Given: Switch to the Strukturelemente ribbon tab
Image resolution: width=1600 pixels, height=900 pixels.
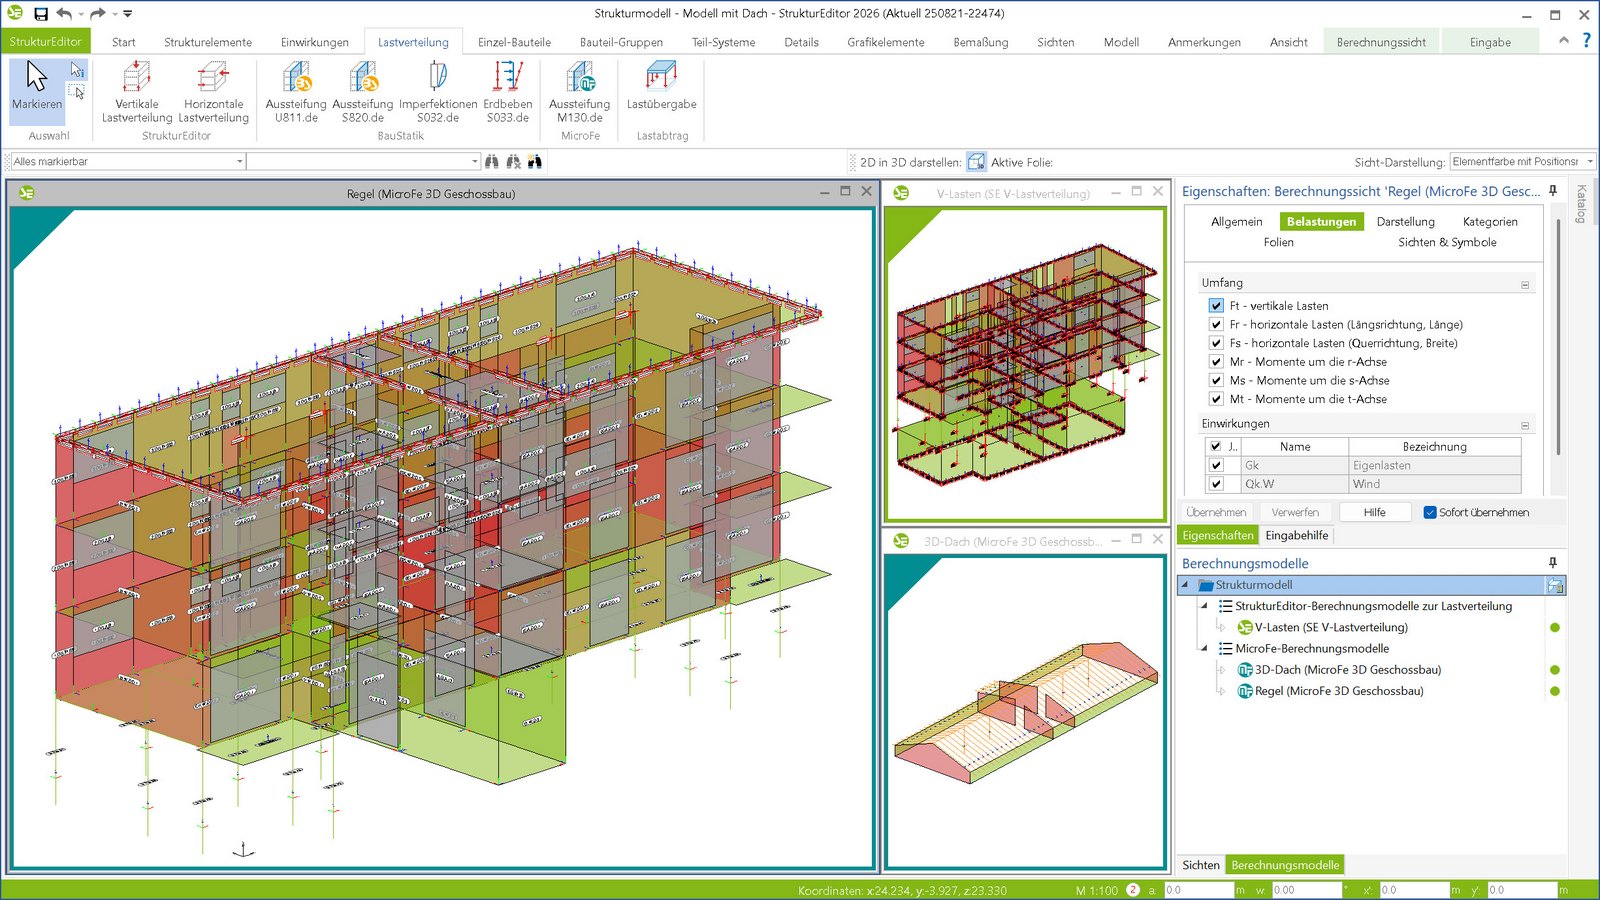Looking at the screenshot, I should tap(208, 42).
